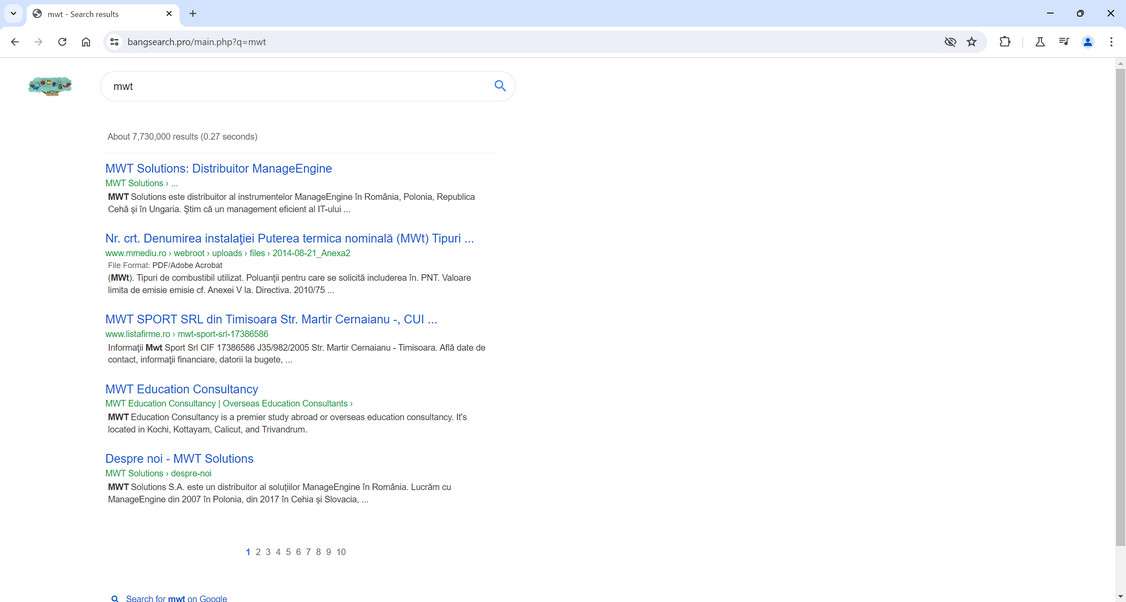Open the three-dot Chrome menu

point(1111,42)
